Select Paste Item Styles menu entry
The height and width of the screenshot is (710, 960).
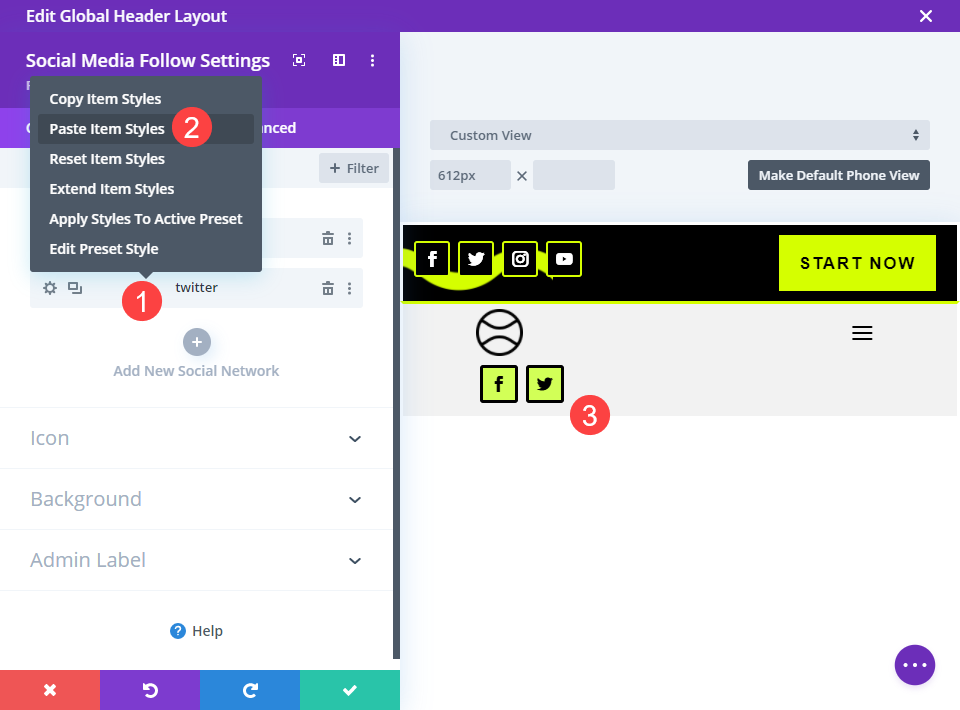[x=107, y=129]
